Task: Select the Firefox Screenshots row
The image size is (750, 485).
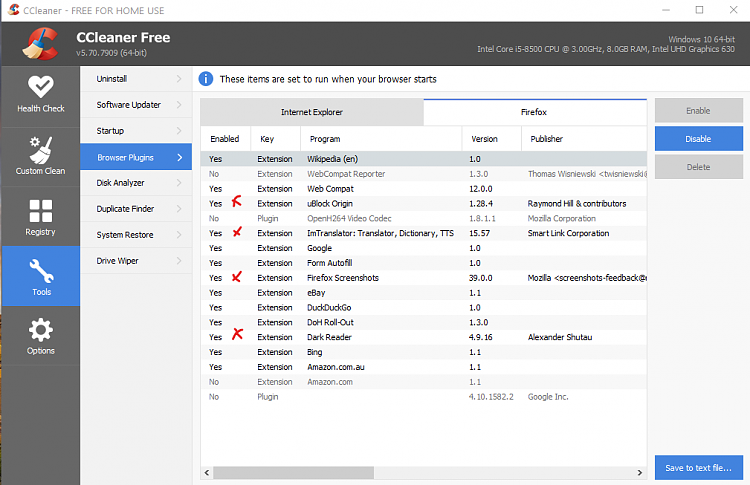Action: (x=424, y=277)
